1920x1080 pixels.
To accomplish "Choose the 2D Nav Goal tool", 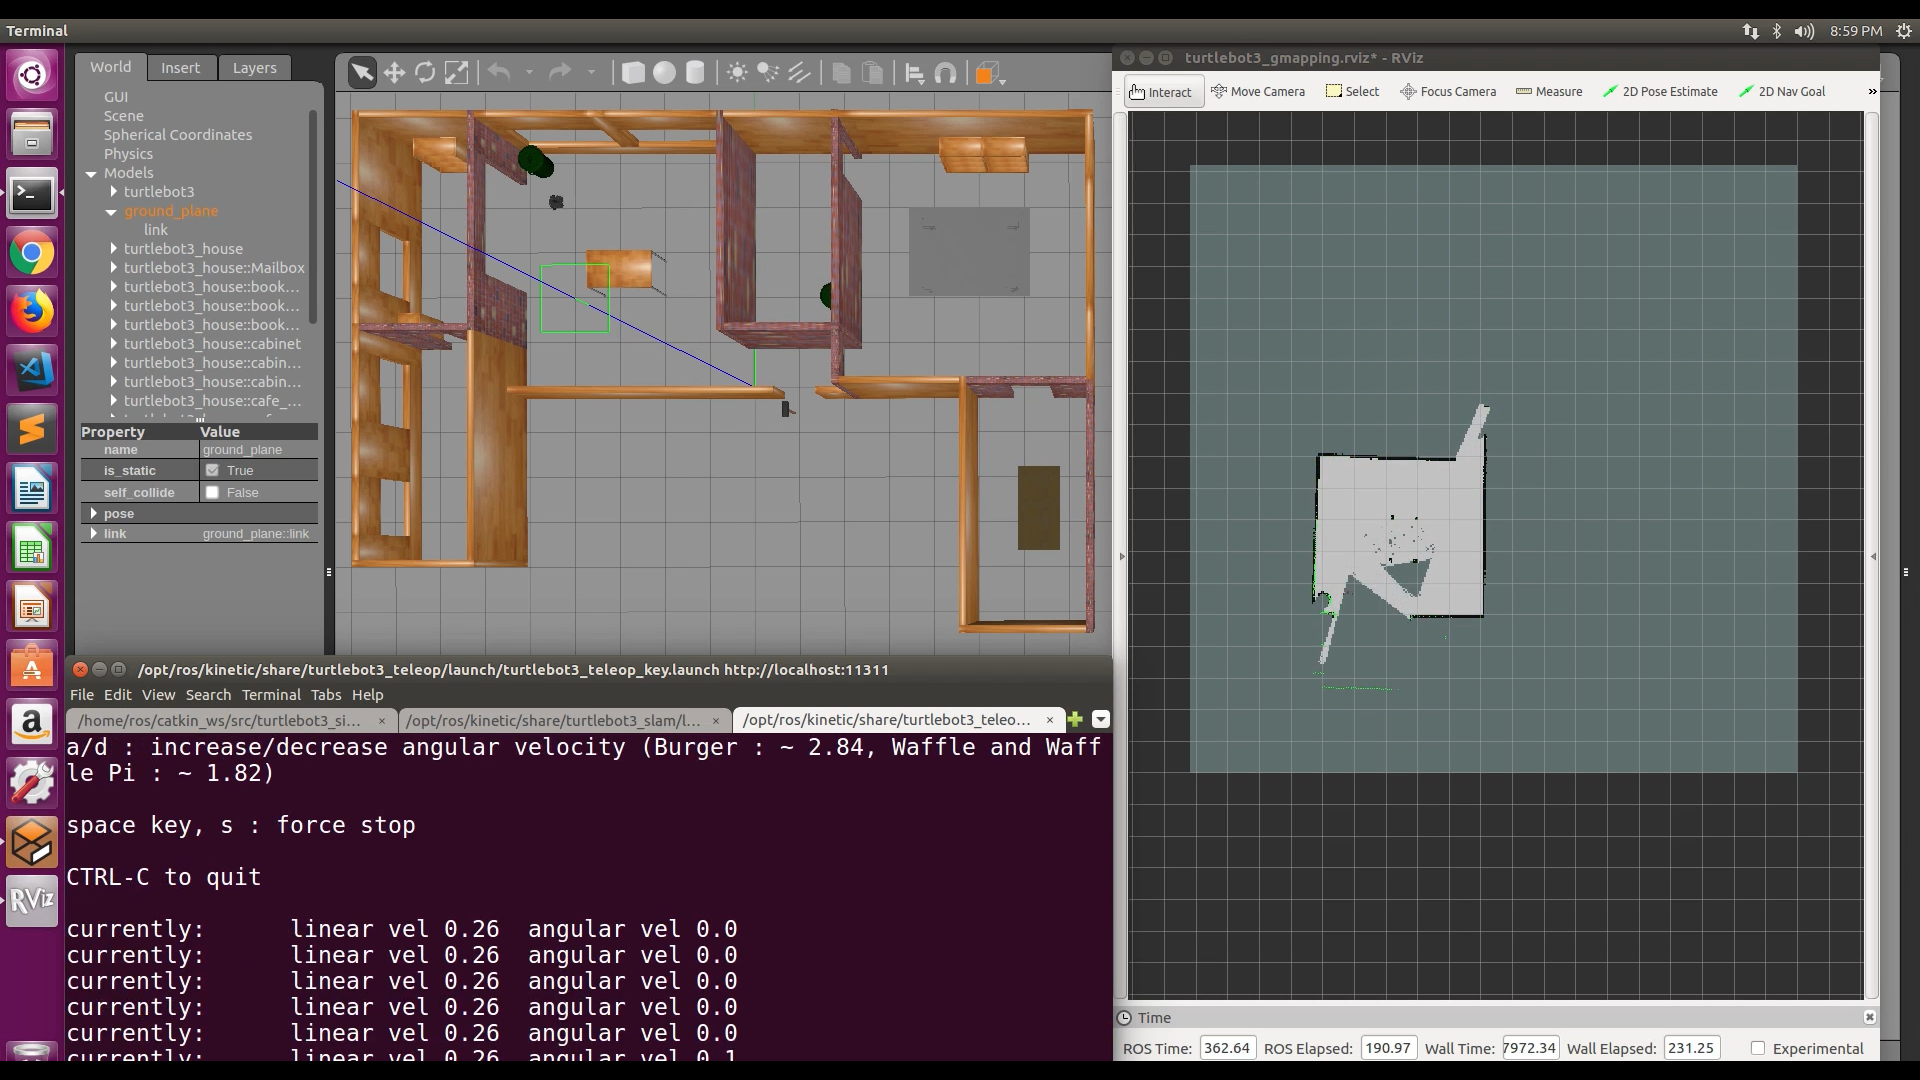I will coord(1781,91).
